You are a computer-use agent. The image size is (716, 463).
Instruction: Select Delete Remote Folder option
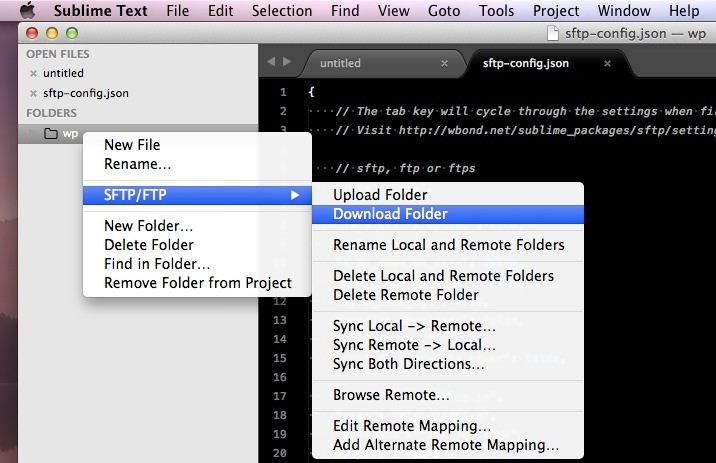pos(448,295)
